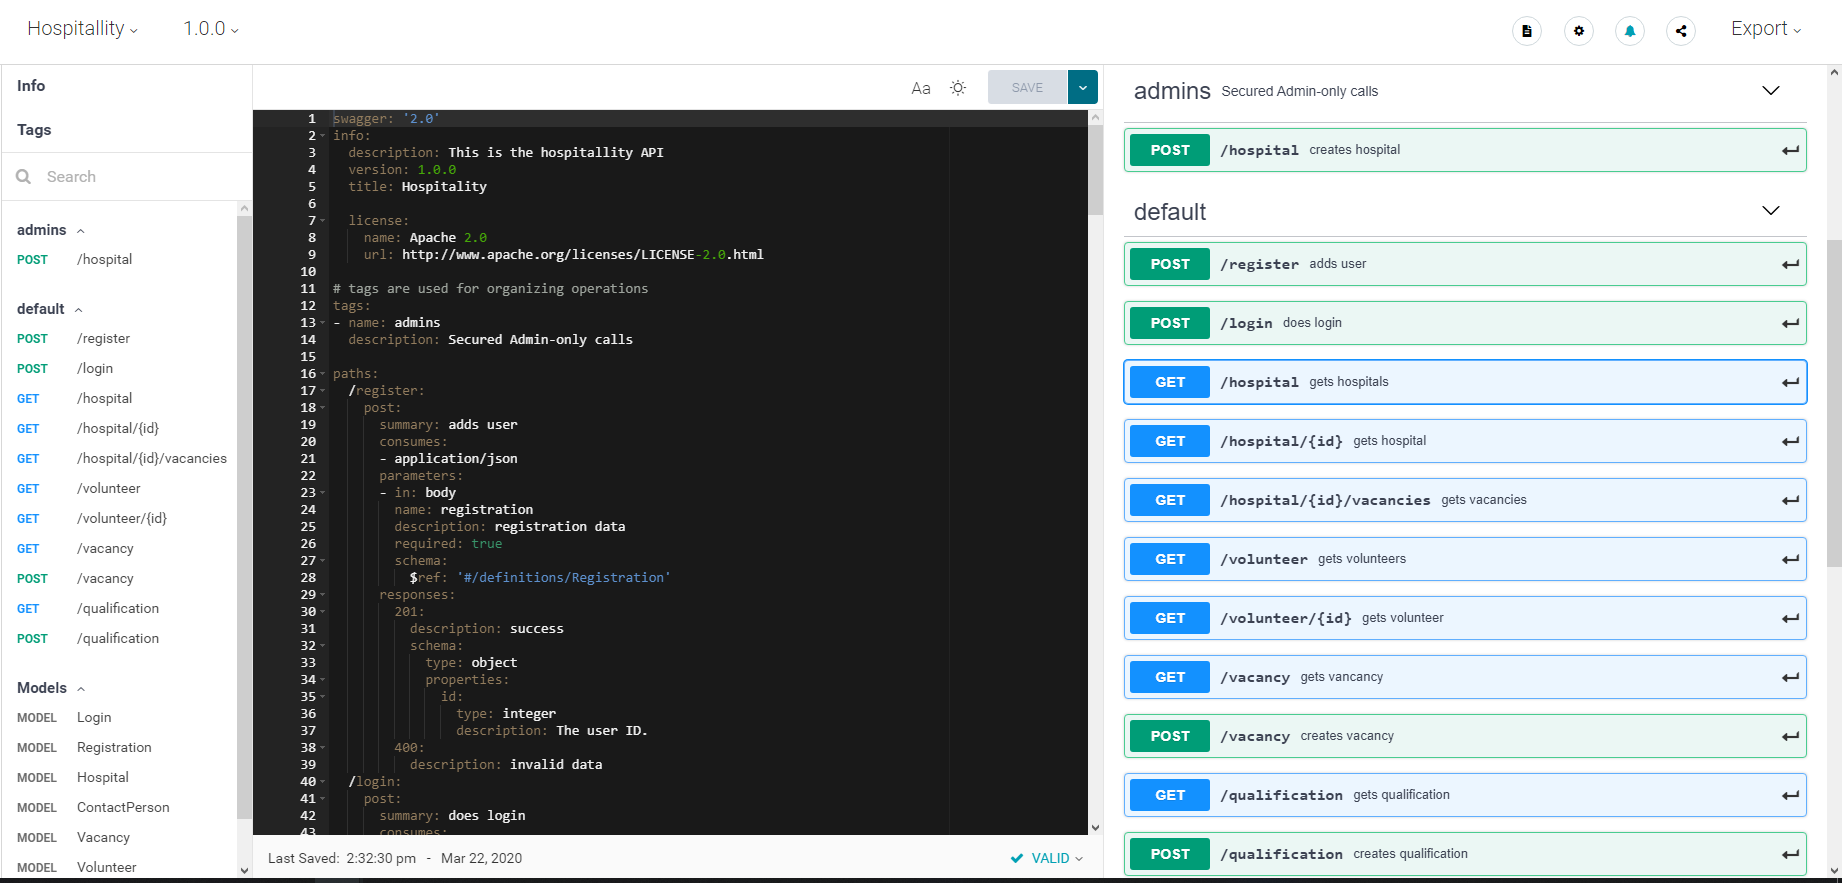The image size is (1842, 883).
Task: Click the document icon in top toolbar
Action: pyautogui.click(x=1527, y=31)
